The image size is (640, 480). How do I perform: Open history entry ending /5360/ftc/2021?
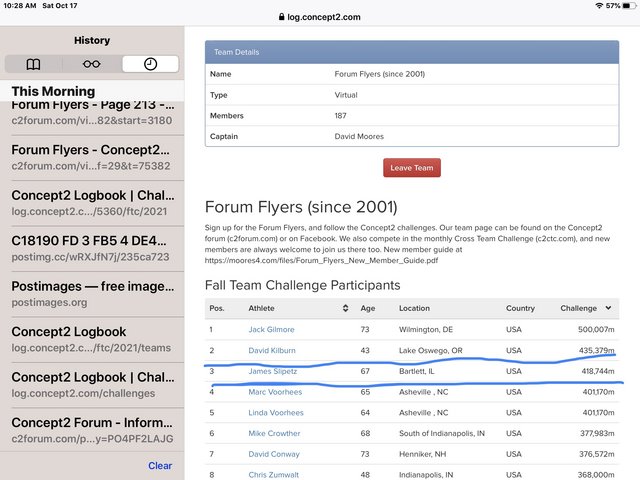point(93,203)
